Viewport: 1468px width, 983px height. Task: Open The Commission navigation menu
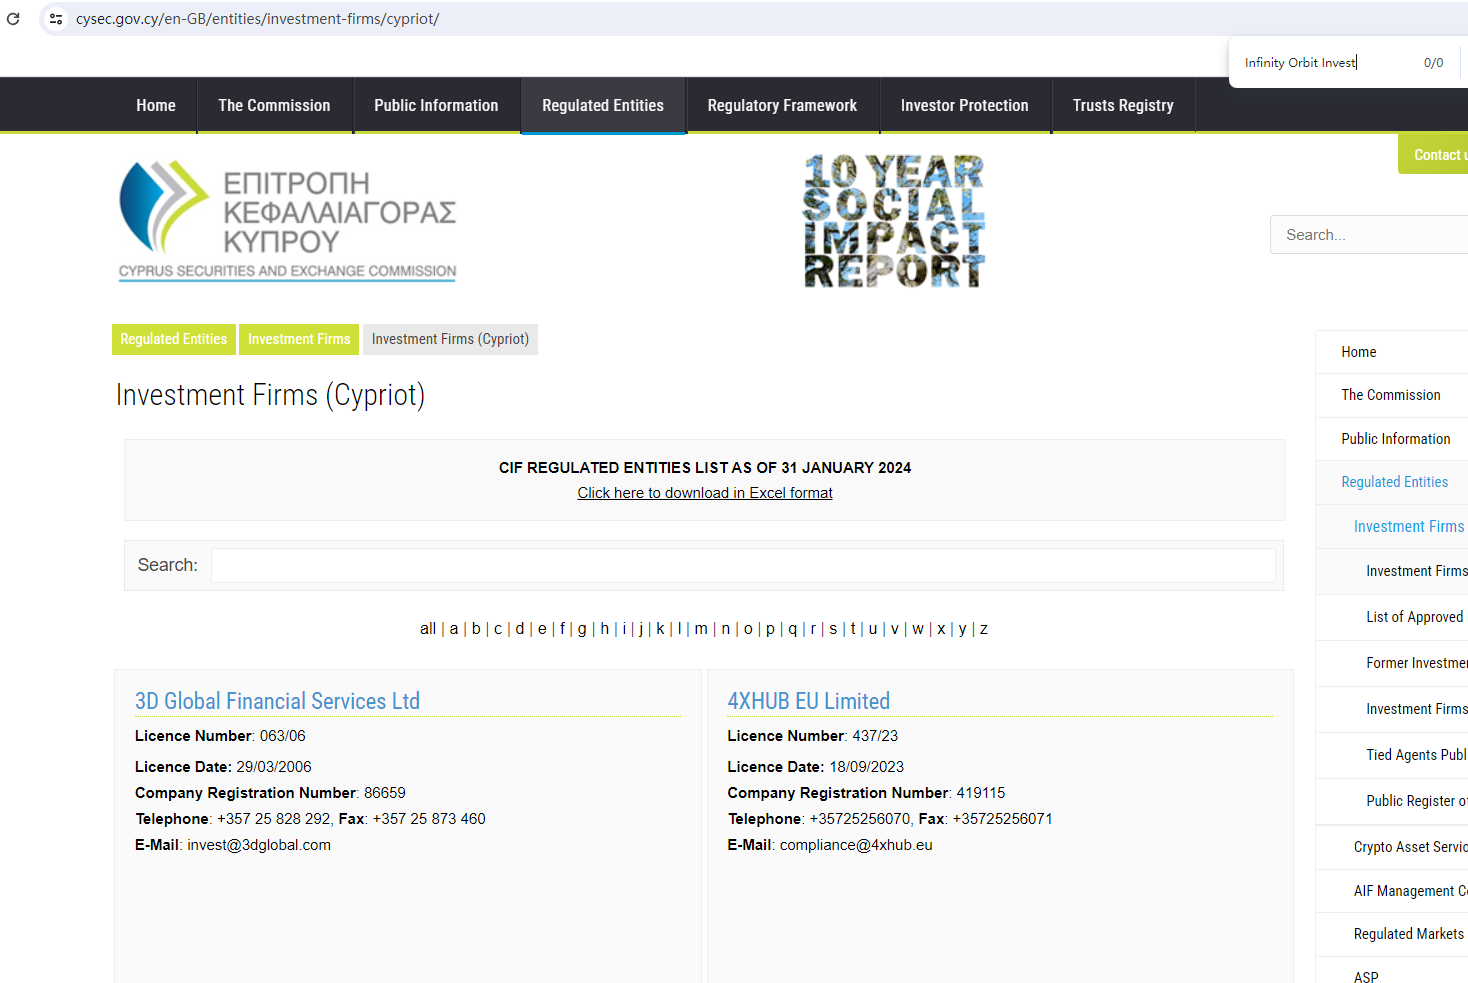click(274, 106)
